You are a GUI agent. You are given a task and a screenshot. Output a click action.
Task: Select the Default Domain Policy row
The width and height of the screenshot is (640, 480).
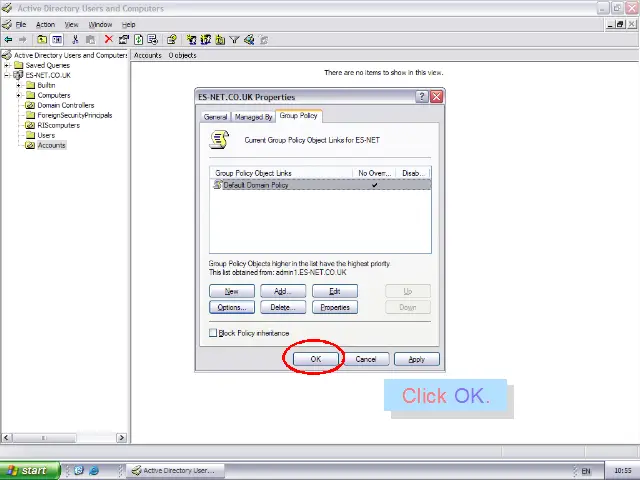click(x=320, y=185)
